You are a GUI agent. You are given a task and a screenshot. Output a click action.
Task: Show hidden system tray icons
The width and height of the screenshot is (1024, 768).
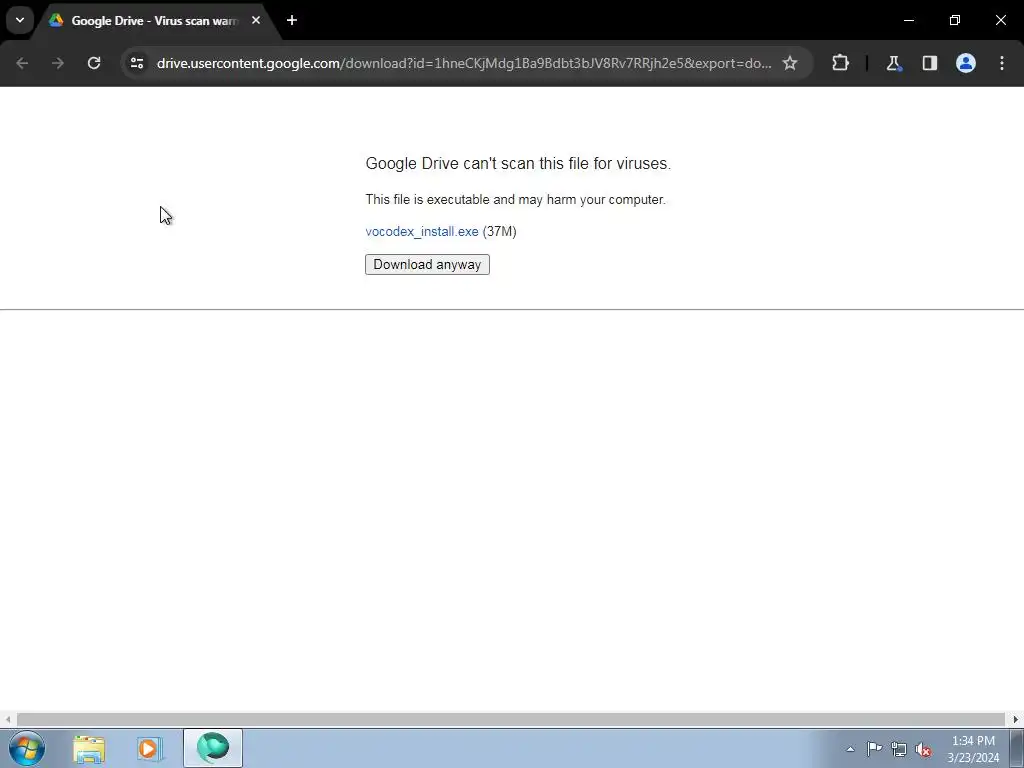click(850, 749)
